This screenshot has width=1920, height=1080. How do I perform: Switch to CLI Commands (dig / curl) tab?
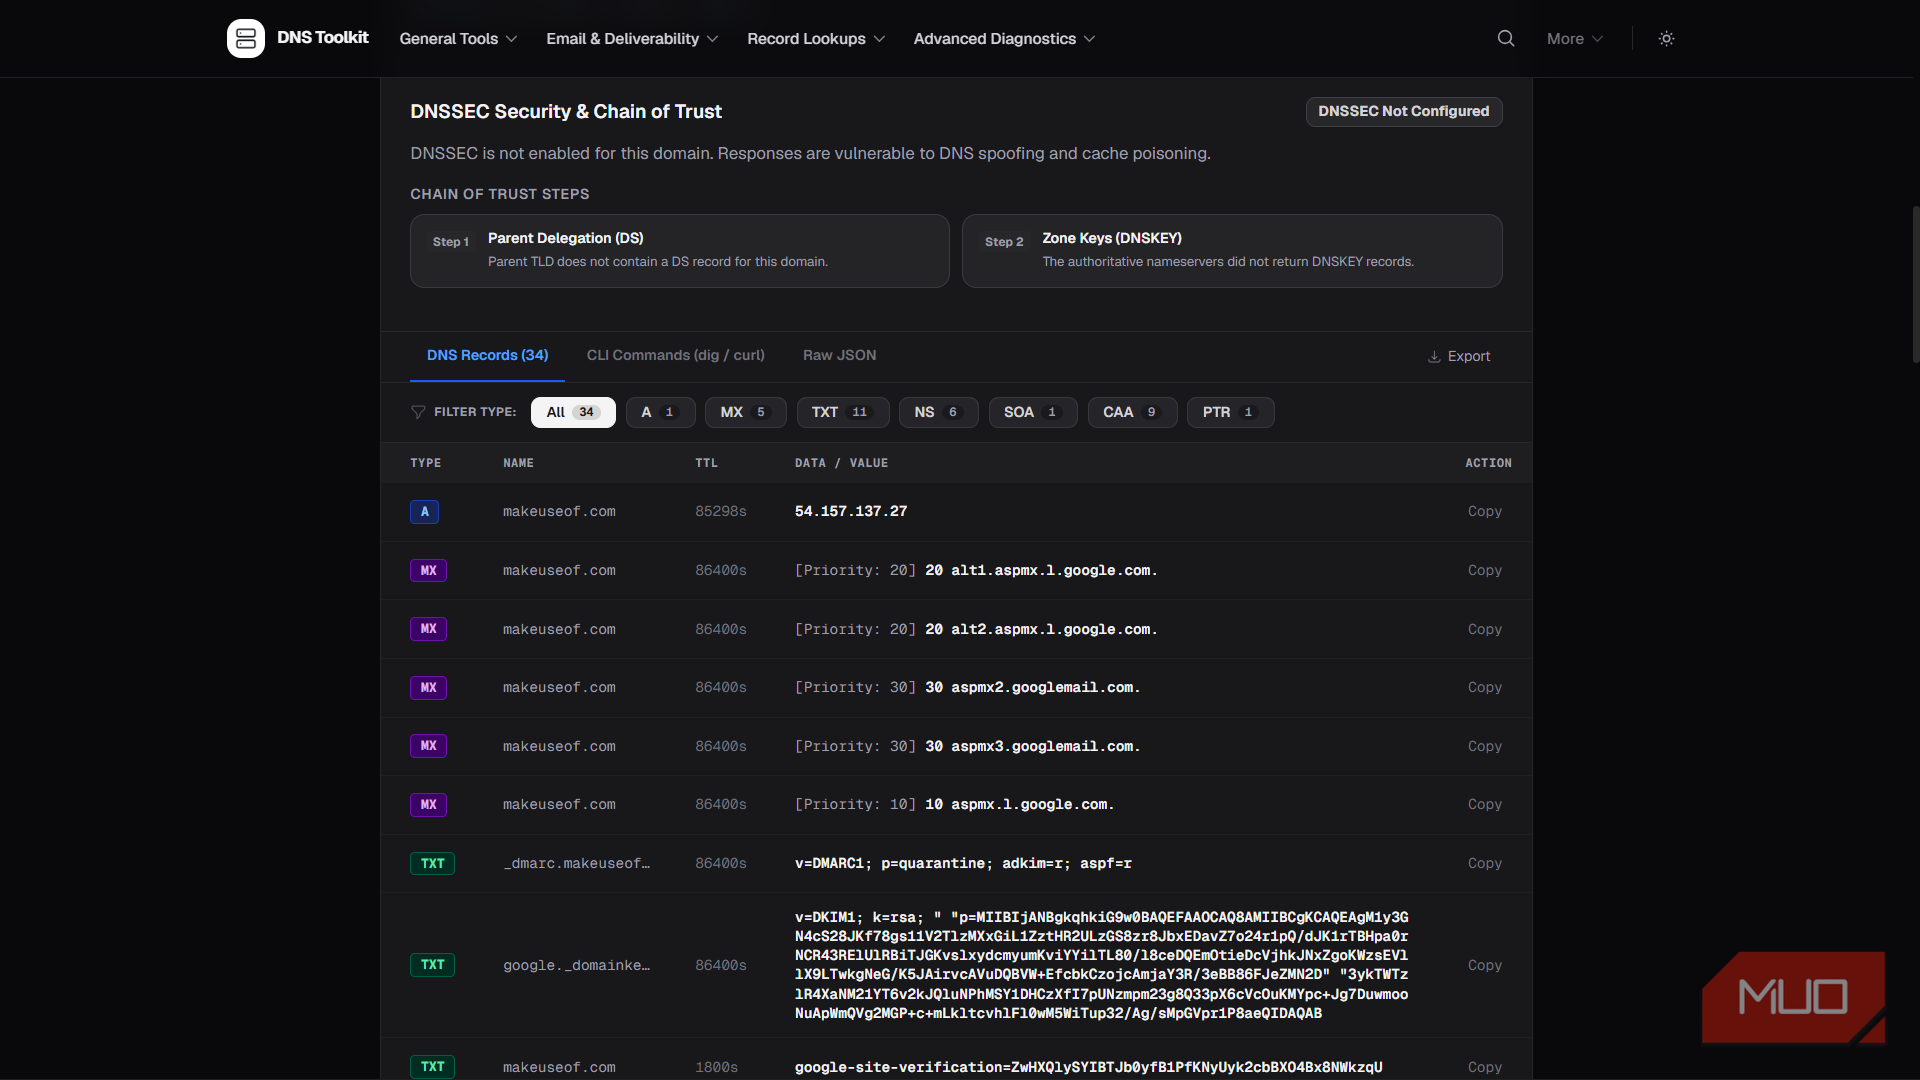[x=675, y=355]
